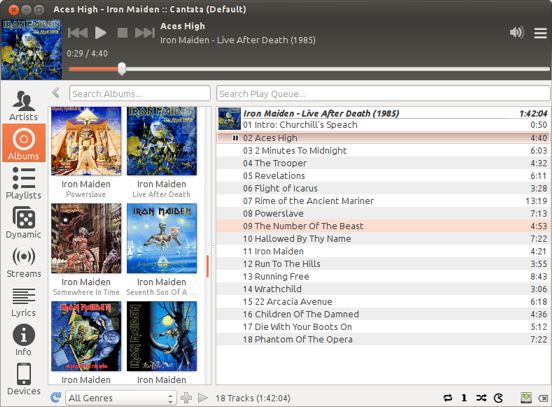
Task: Show the Lyrics panel
Action: click(x=24, y=301)
